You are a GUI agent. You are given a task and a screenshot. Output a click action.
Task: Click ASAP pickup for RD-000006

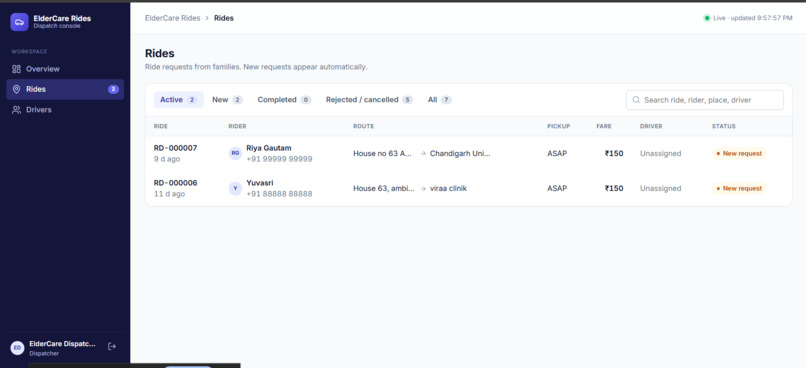(557, 188)
